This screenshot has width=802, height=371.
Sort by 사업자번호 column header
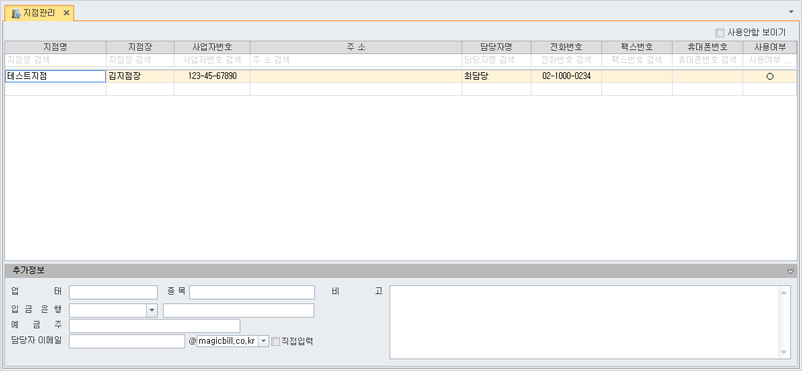pyautogui.click(x=212, y=47)
